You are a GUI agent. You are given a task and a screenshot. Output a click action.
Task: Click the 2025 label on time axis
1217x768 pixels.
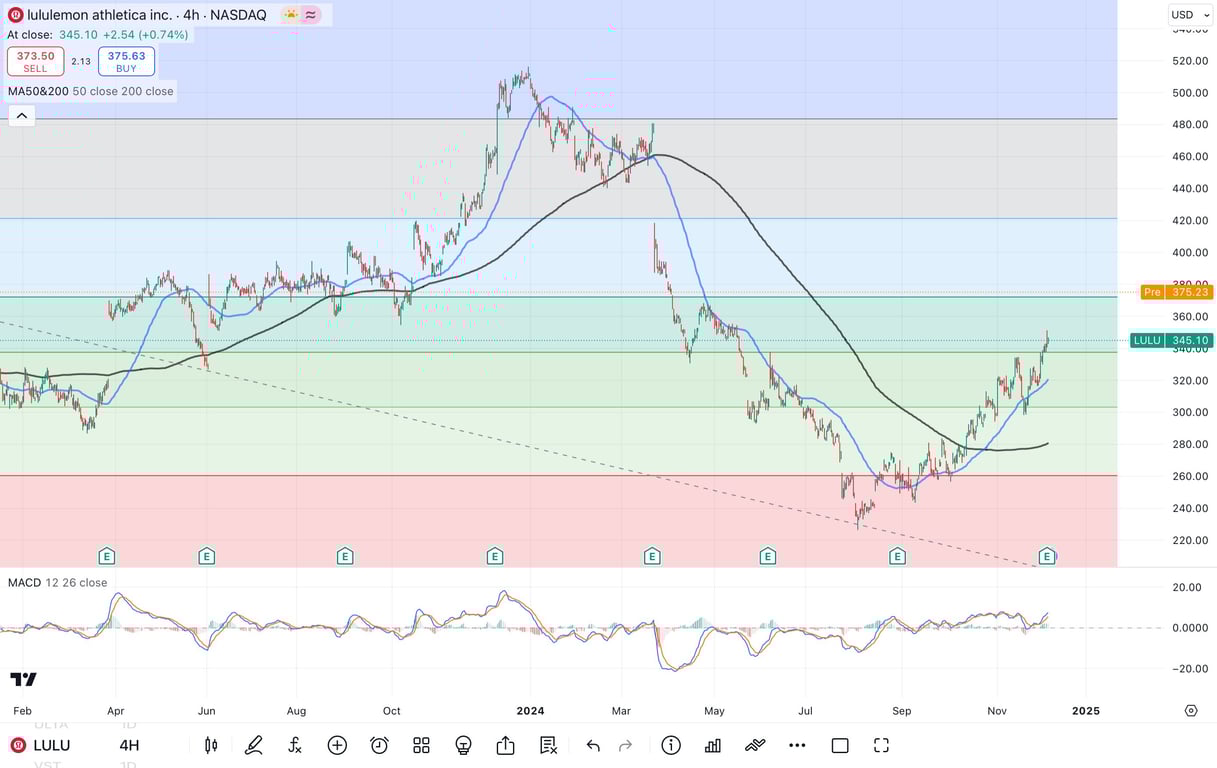(x=1085, y=711)
